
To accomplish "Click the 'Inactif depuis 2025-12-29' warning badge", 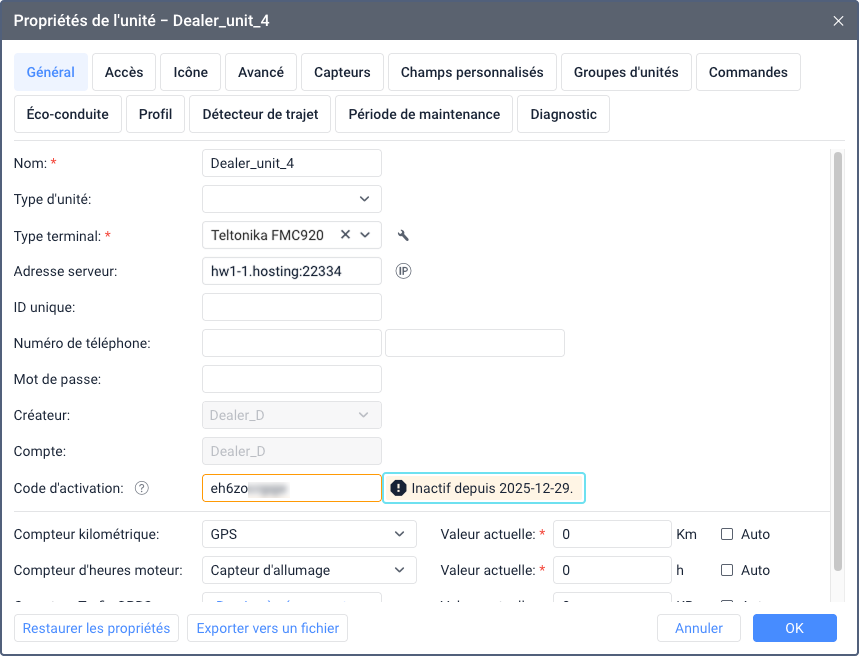I will (483, 488).
